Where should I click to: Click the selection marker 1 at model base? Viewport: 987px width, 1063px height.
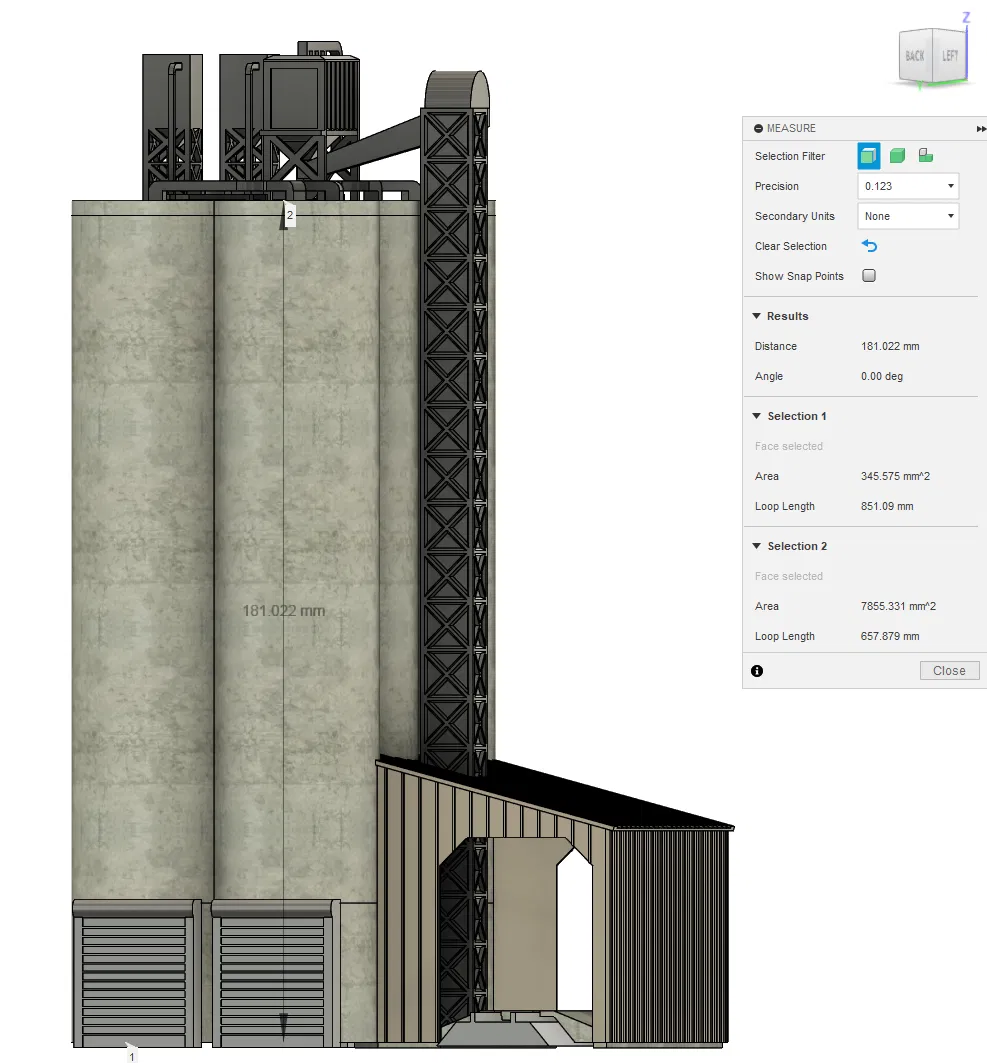pos(132,1056)
